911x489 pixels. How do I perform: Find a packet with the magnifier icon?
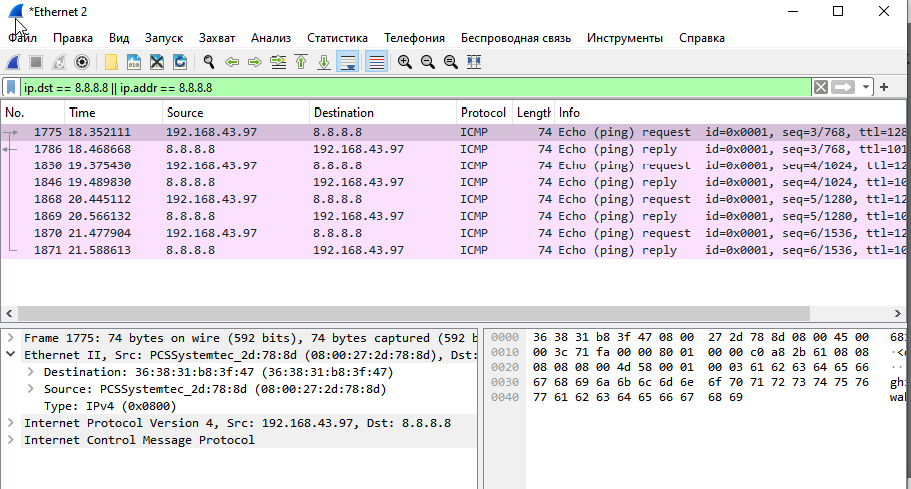point(209,62)
